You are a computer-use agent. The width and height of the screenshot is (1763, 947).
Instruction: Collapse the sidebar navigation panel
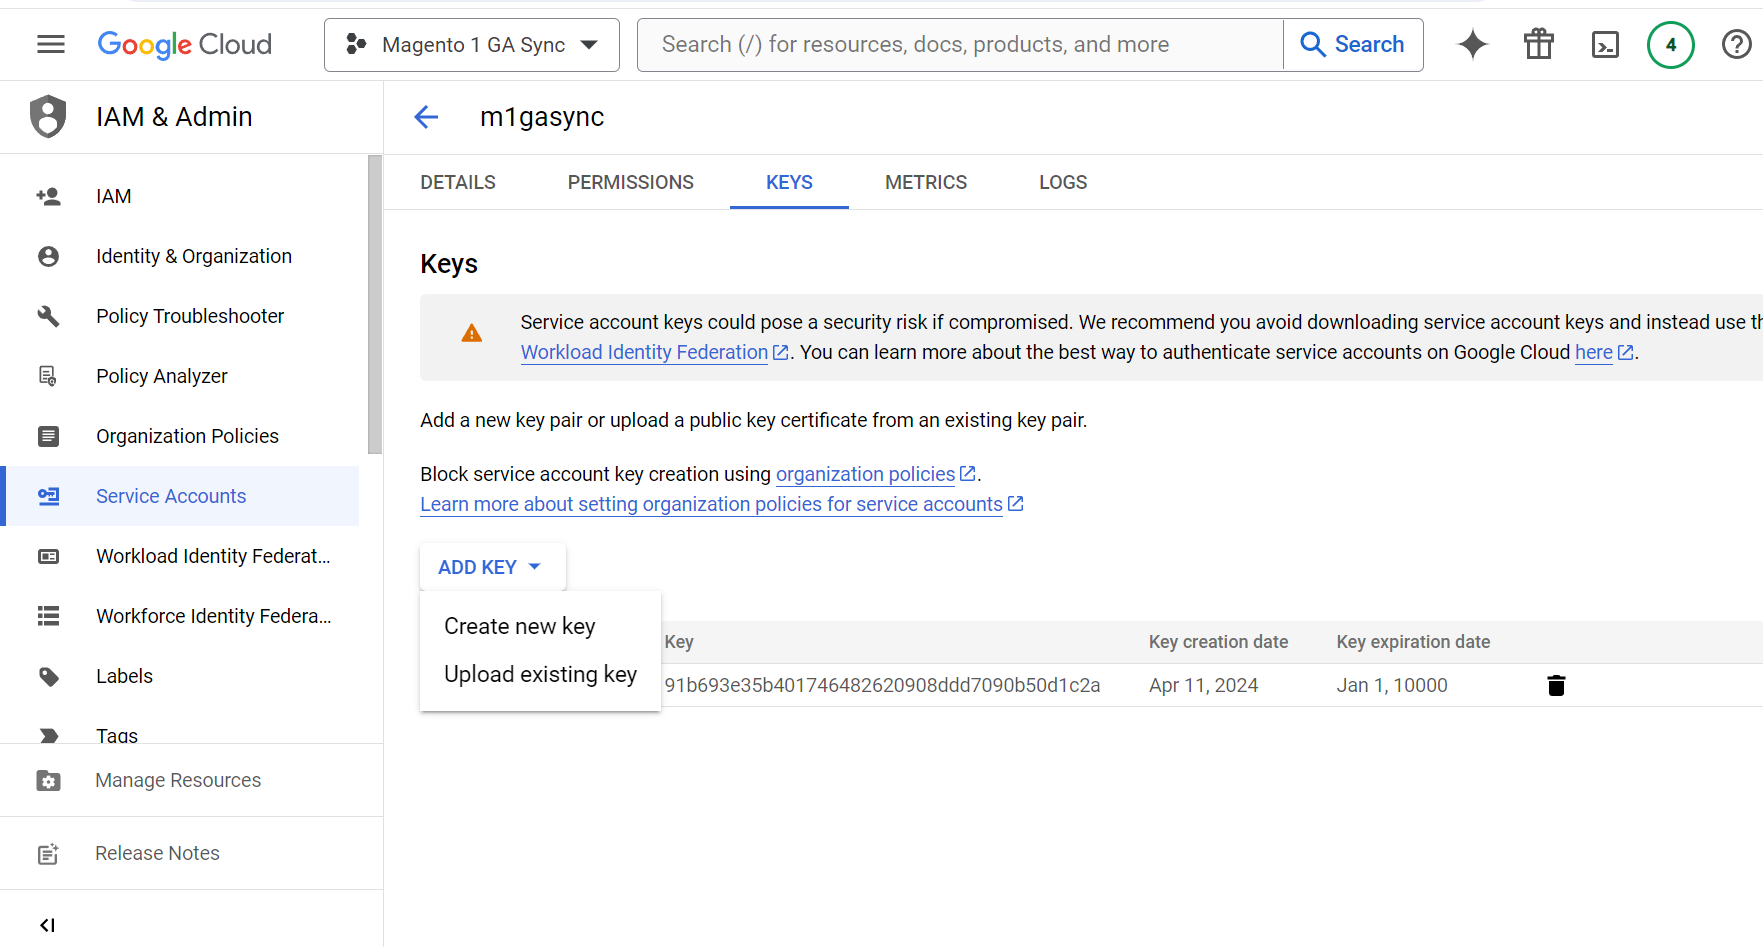coord(47,925)
